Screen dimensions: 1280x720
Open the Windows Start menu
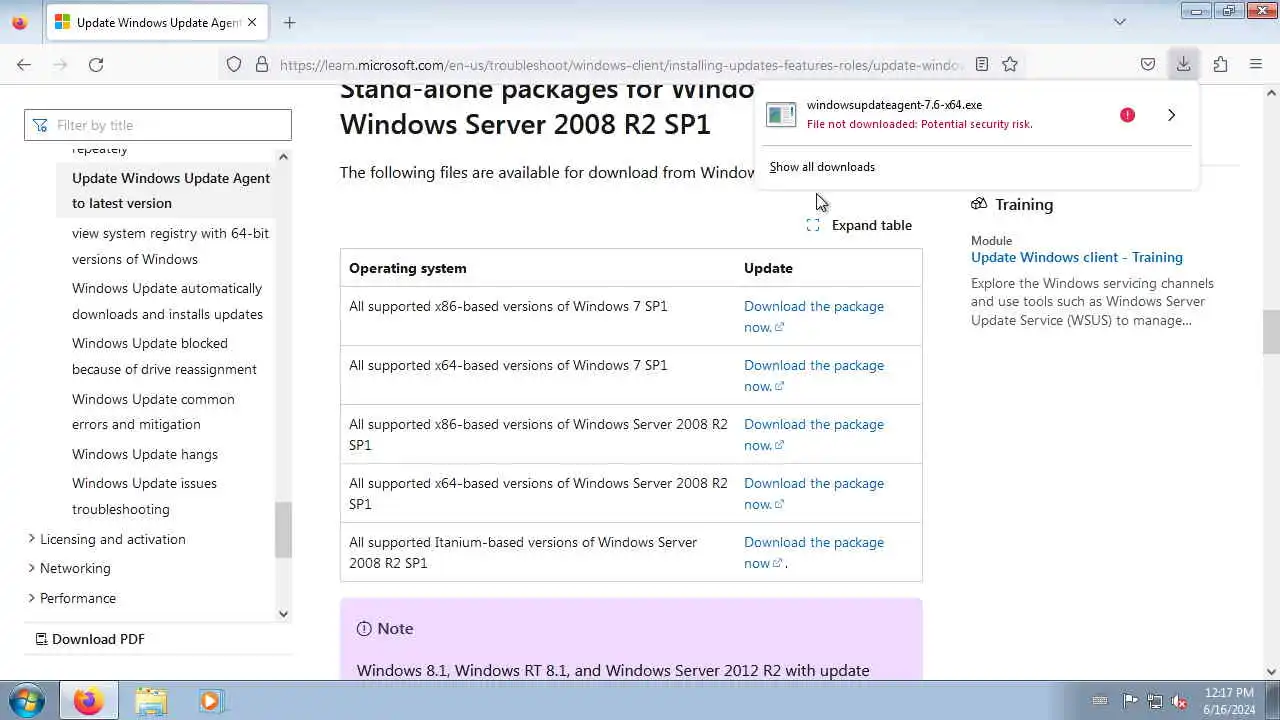(26, 701)
